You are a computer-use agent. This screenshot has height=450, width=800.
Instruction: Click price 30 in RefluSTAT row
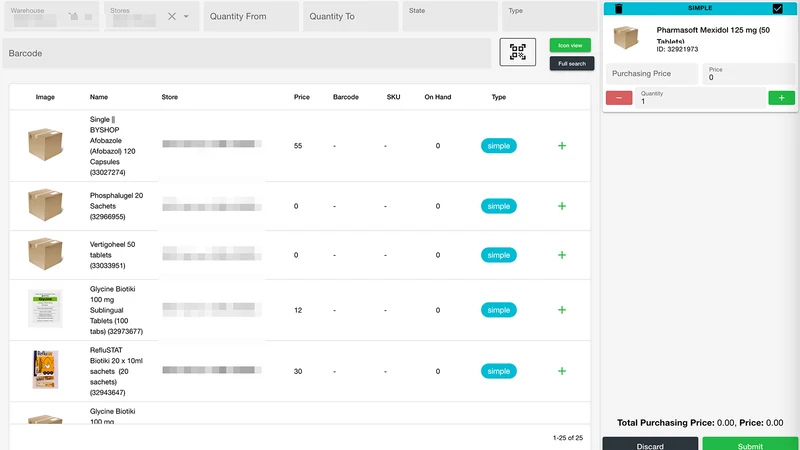point(298,371)
